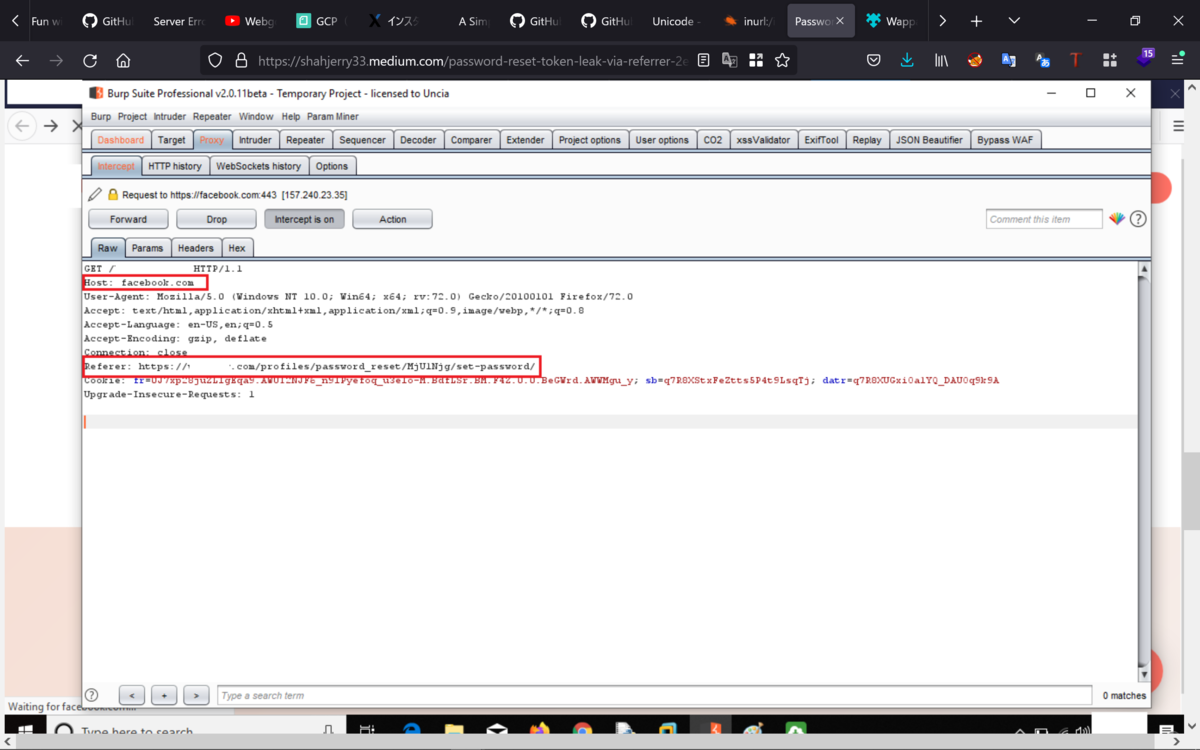Open the Project options tab
The height and width of the screenshot is (750, 1200).
590,140
